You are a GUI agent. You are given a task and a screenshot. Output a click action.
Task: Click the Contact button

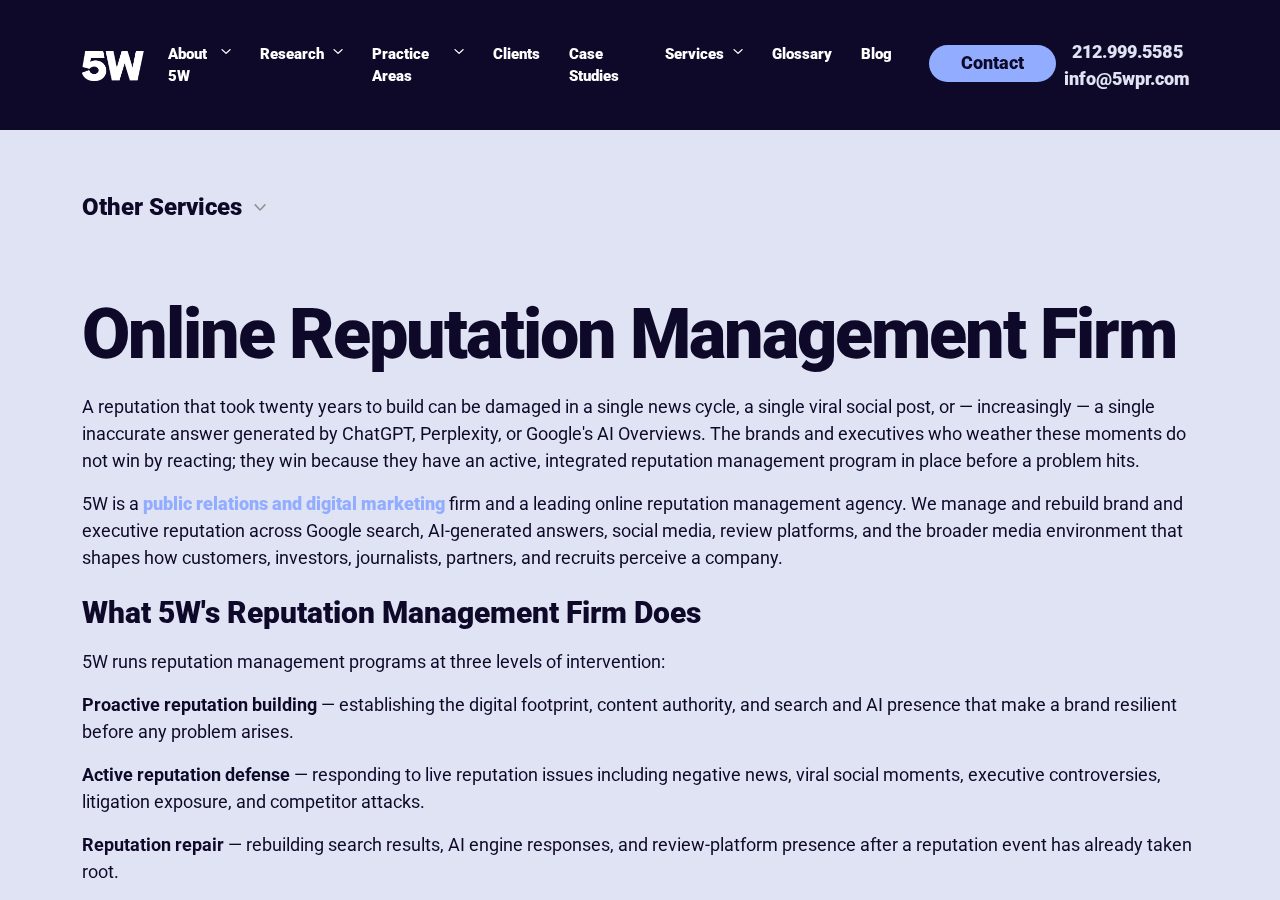[992, 63]
